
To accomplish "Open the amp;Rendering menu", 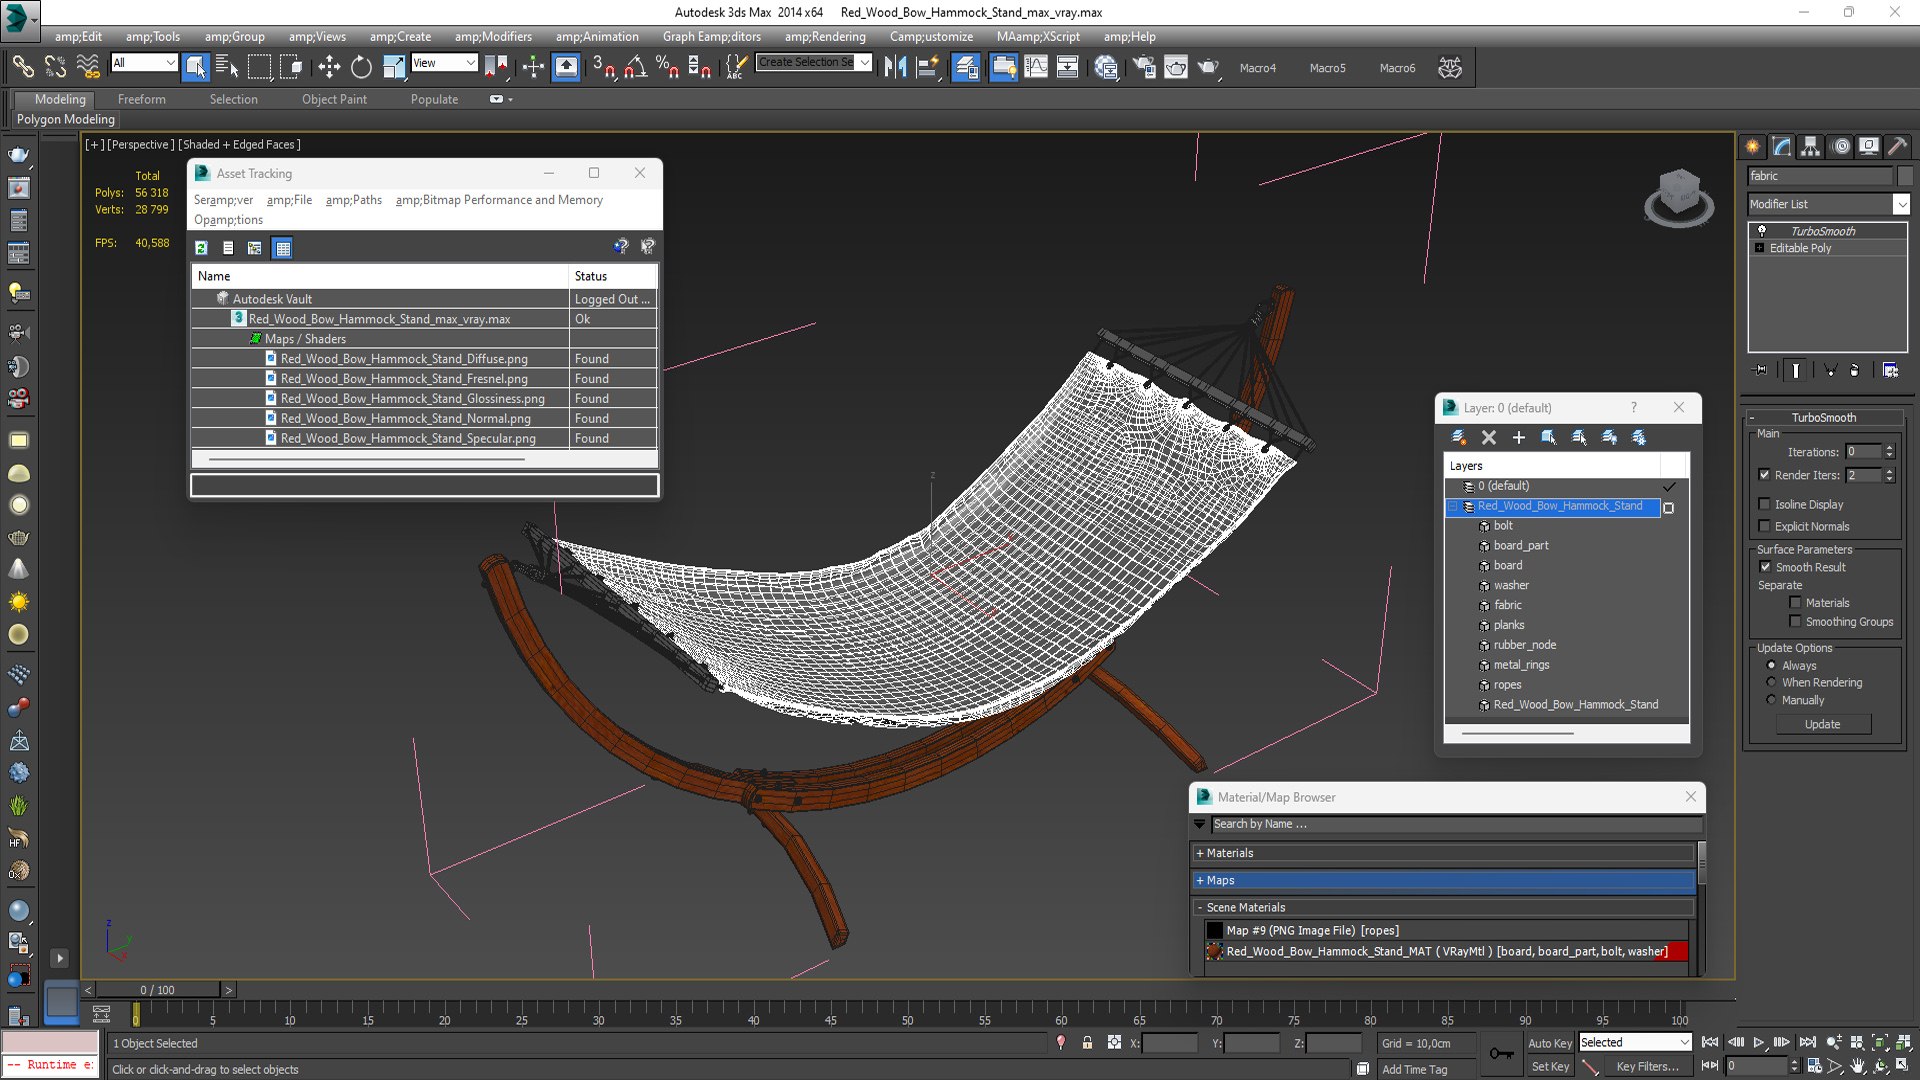I will tap(825, 37).
